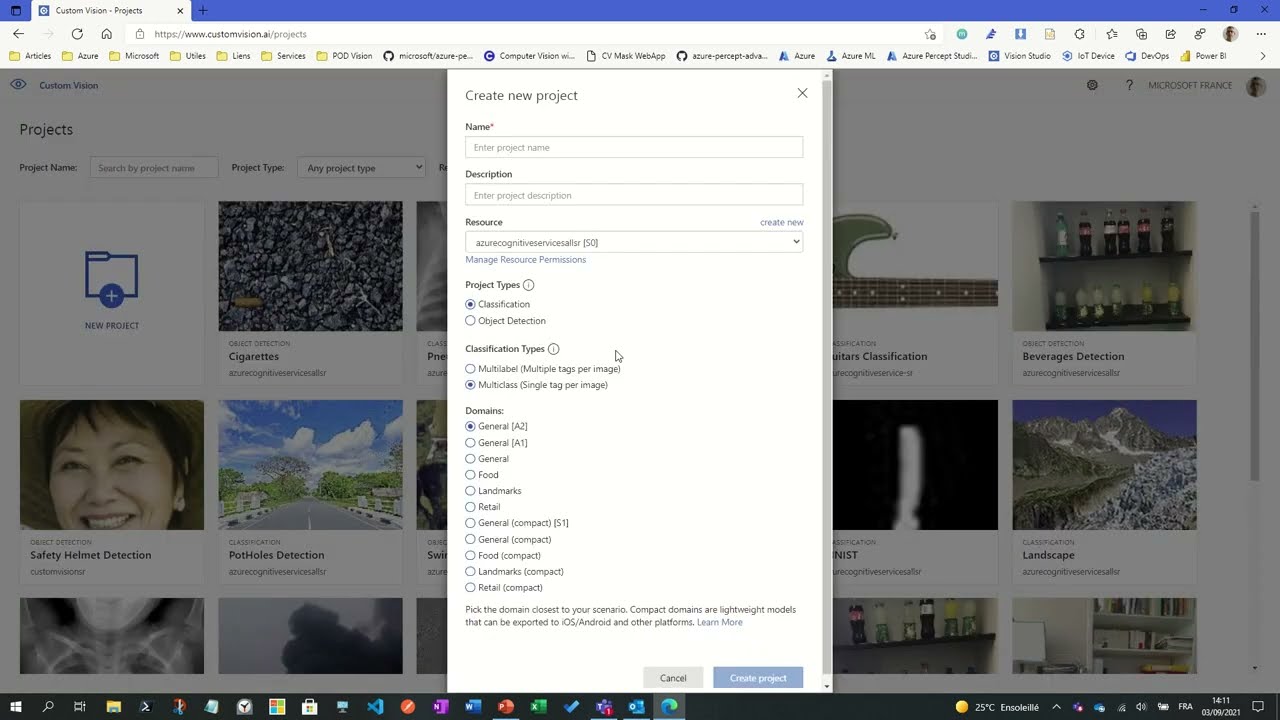Open the help question mark icon
Viewport: 1280px width, 720px height.
click(1129, 85)
